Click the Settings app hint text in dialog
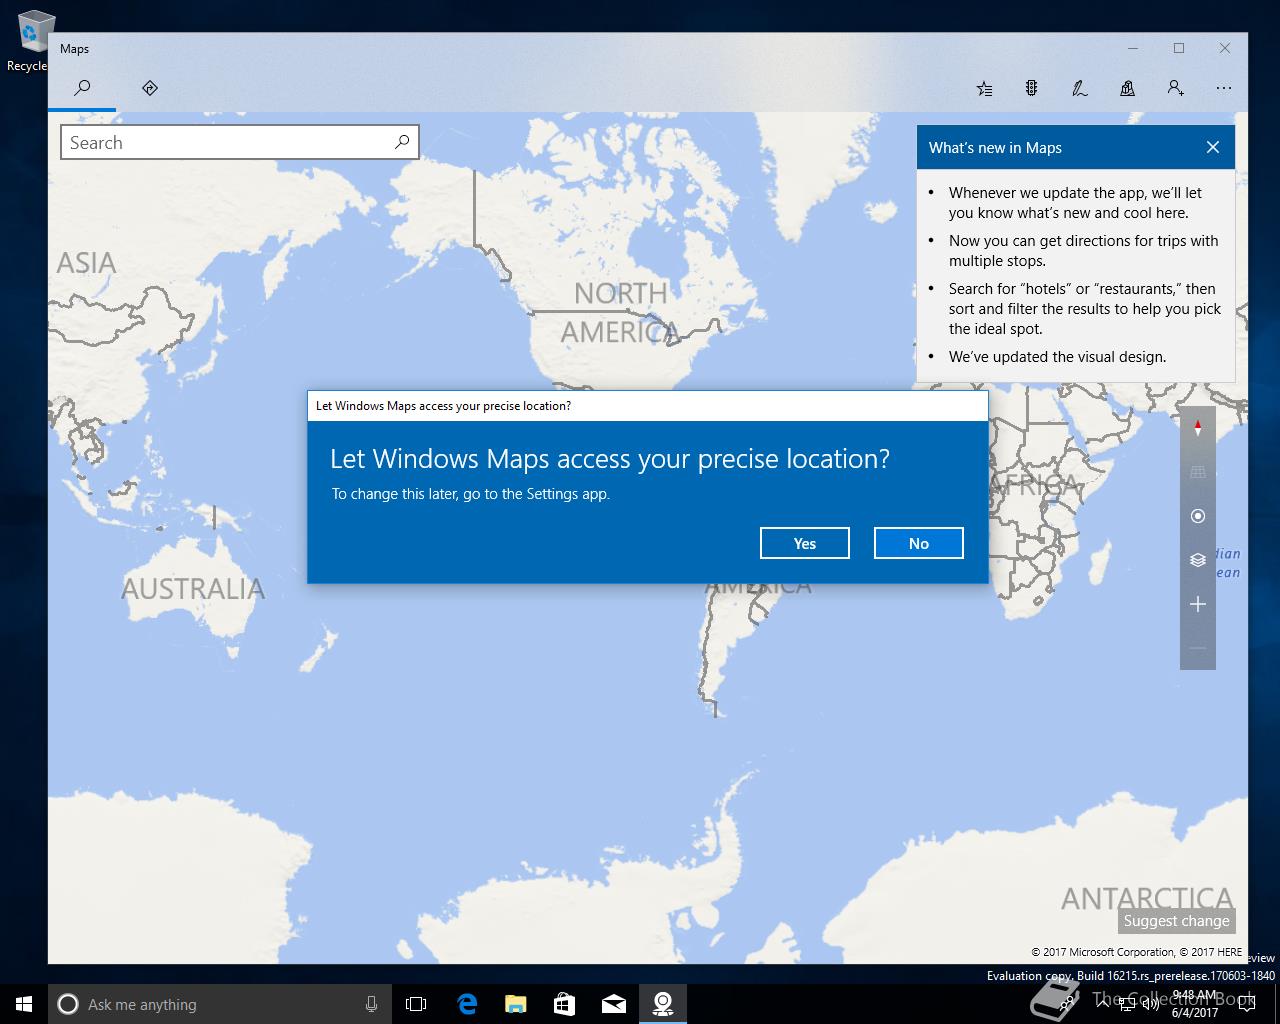This screenshot has width=1280, height=1024. (x=471, y=494)
